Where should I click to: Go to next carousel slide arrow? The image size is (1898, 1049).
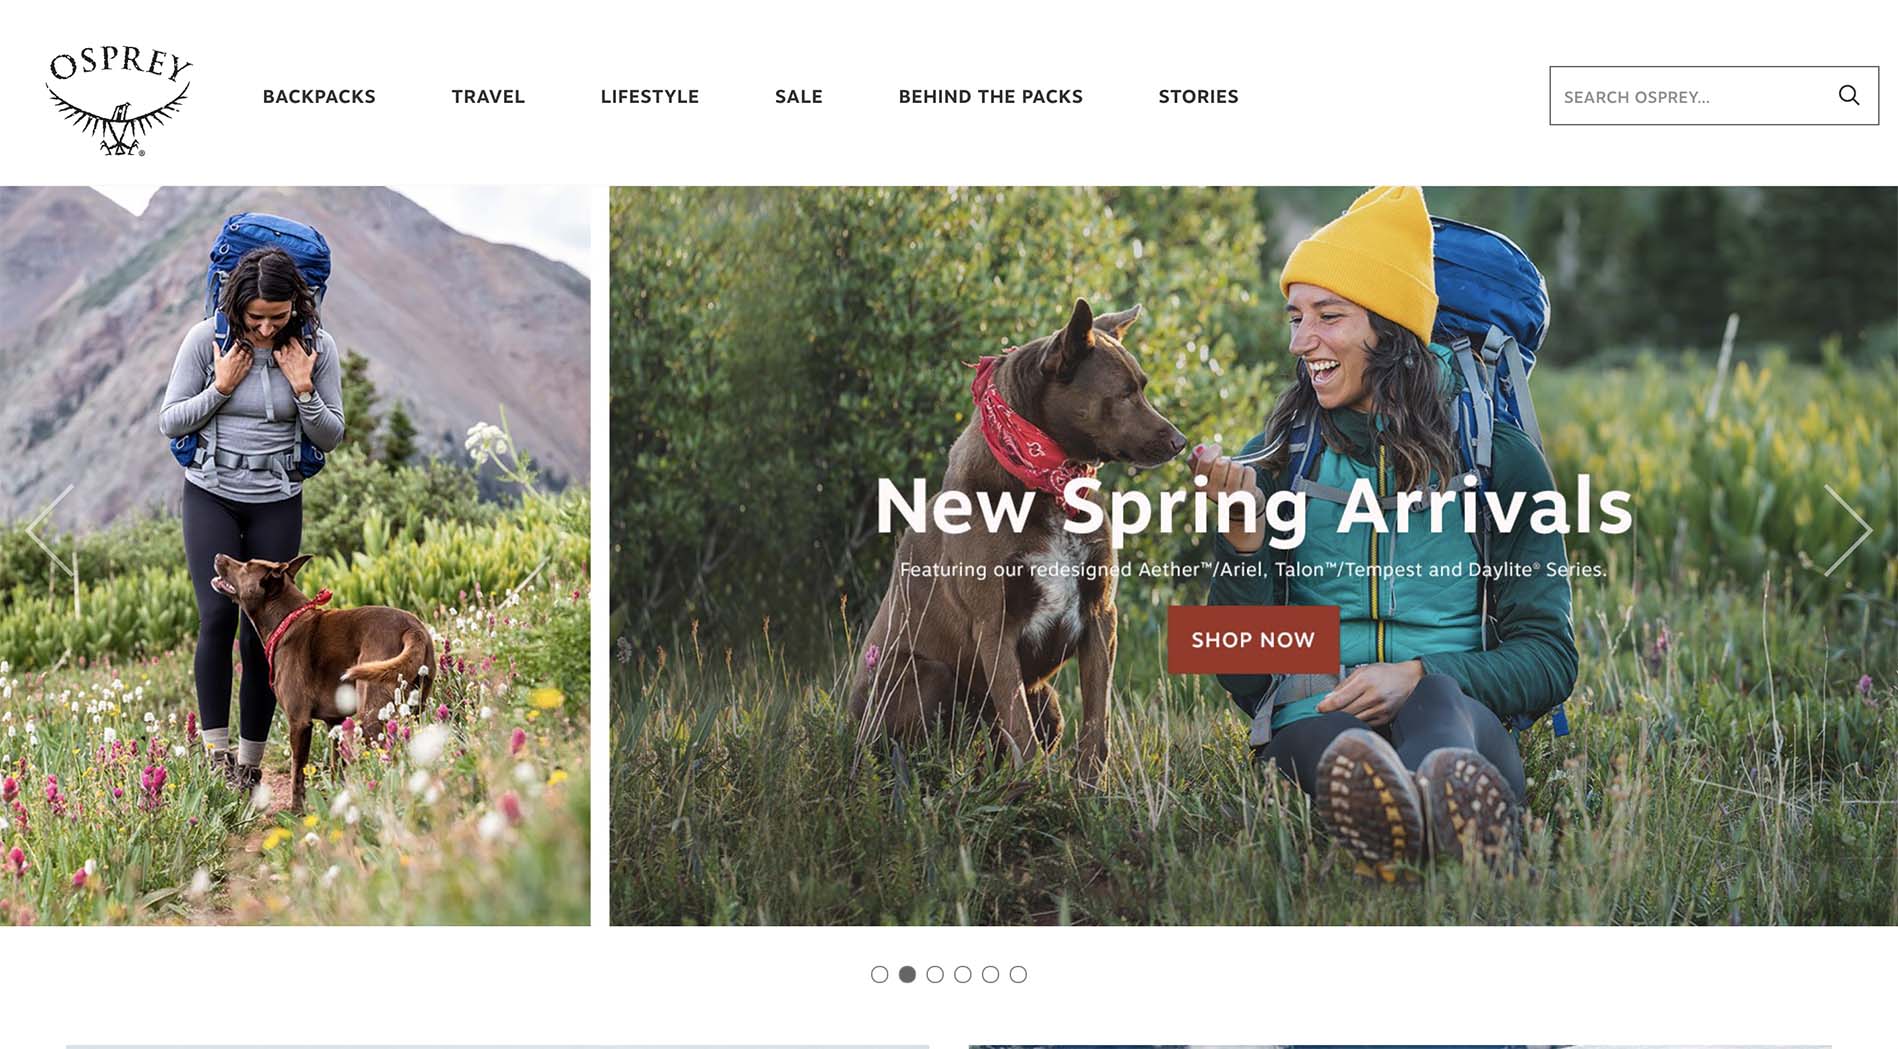point(1847,530)
